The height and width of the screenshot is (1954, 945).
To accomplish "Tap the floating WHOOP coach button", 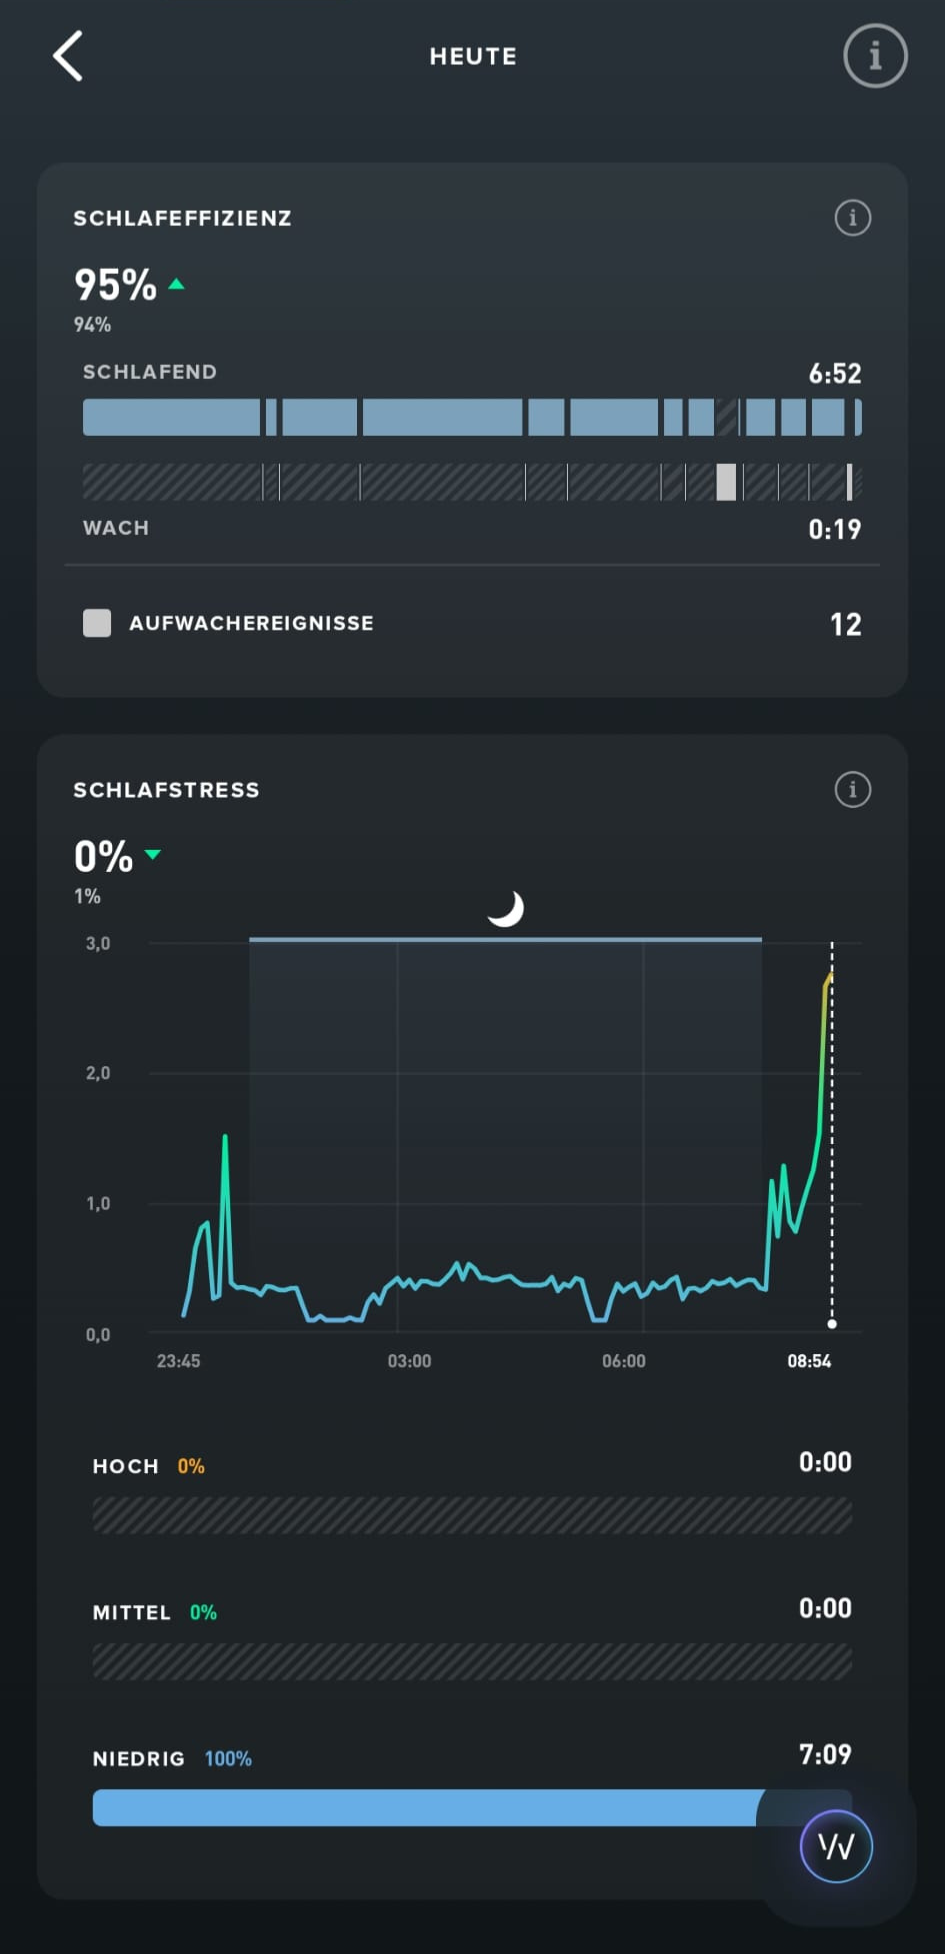I will tap(836, 1846).
